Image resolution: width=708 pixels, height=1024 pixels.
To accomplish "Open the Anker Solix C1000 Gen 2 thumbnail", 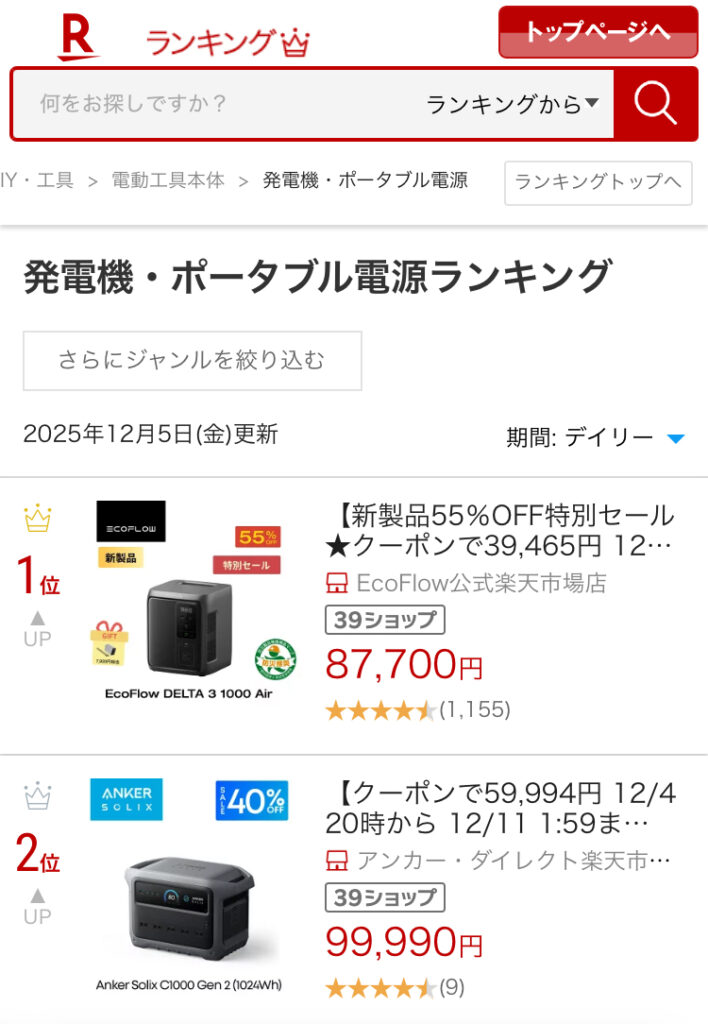I will 189,885.
